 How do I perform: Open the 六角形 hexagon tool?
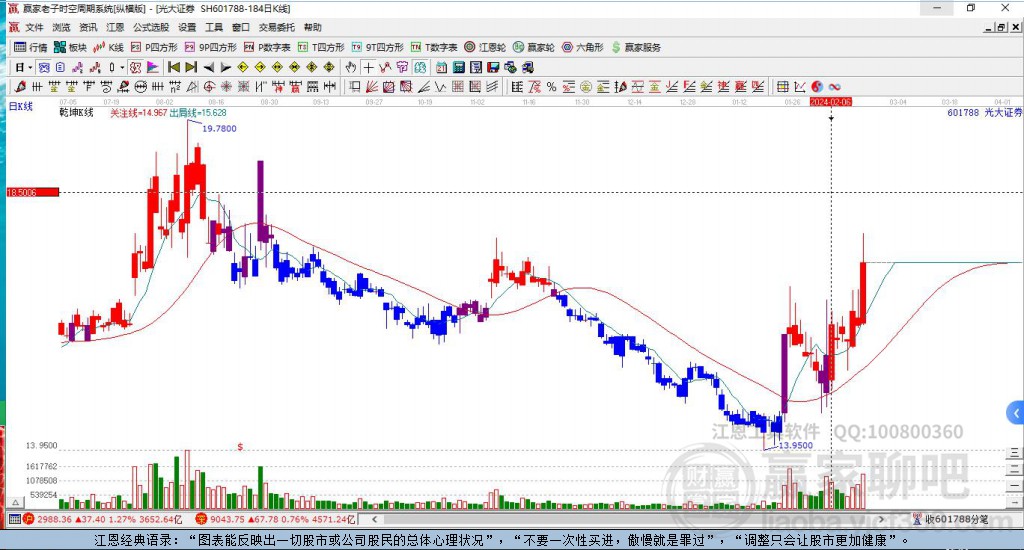(x=583, y=47)
